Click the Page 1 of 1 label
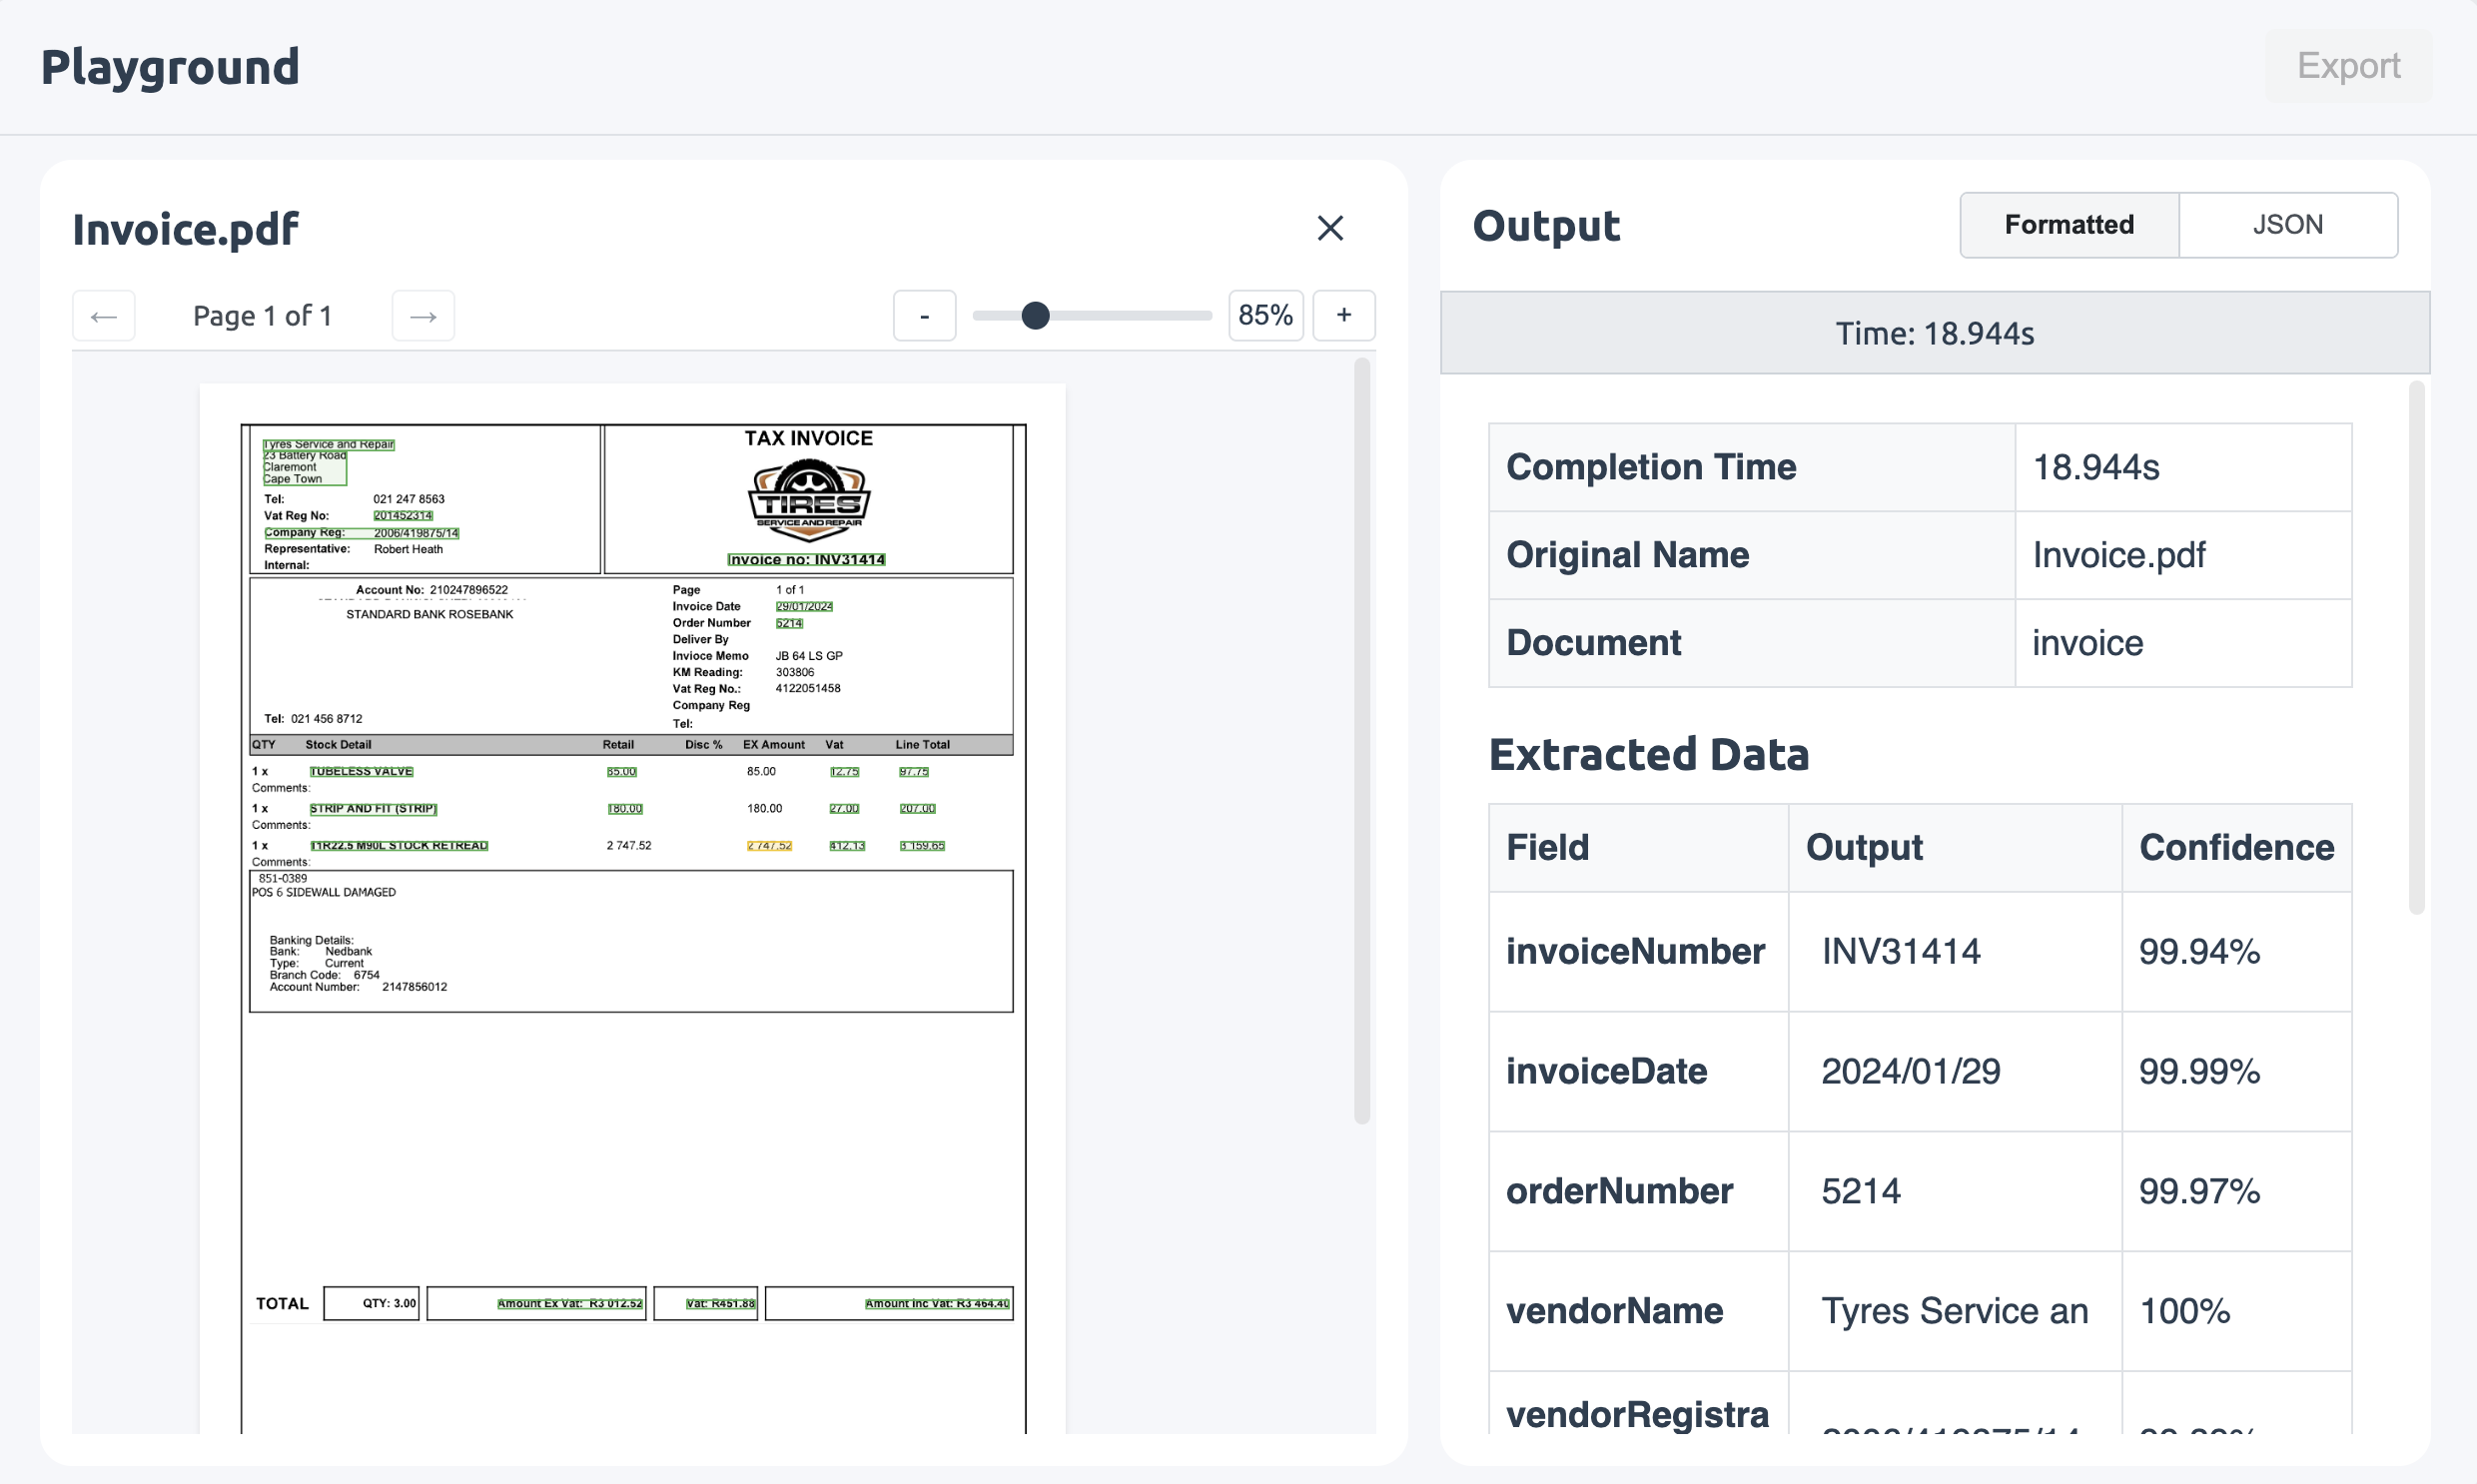This screenshot has width=2477, height=1484. point(262,315)
